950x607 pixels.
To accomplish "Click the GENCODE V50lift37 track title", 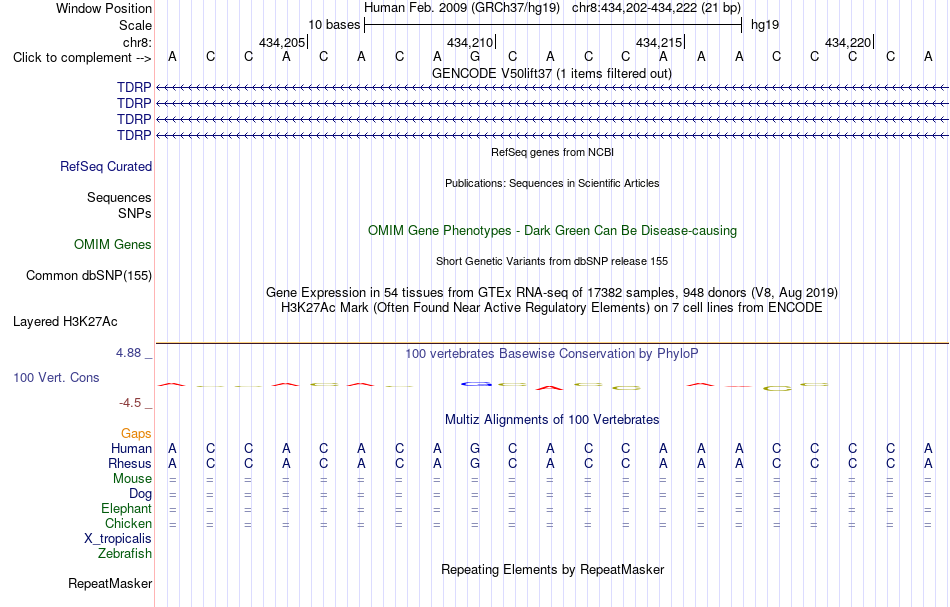I will (552, 74).
